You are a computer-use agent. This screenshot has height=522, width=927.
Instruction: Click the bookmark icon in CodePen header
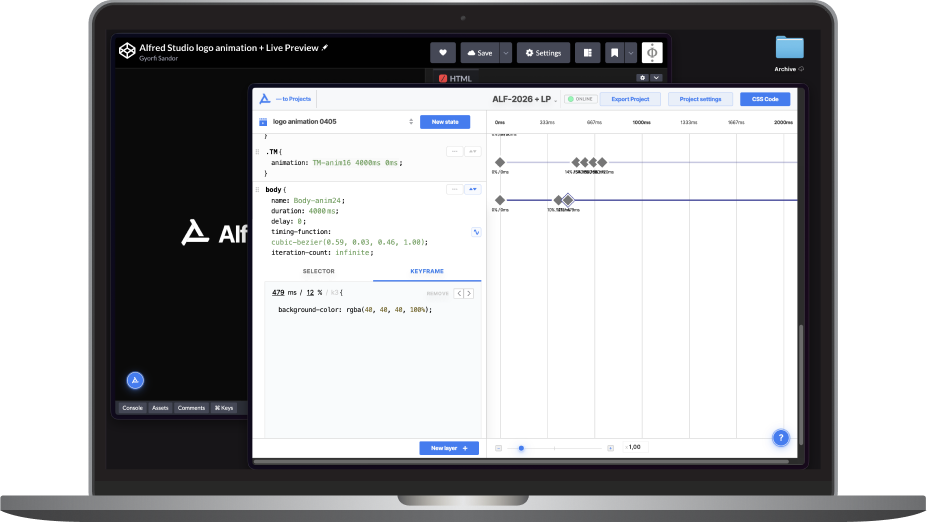click(615, 53)
